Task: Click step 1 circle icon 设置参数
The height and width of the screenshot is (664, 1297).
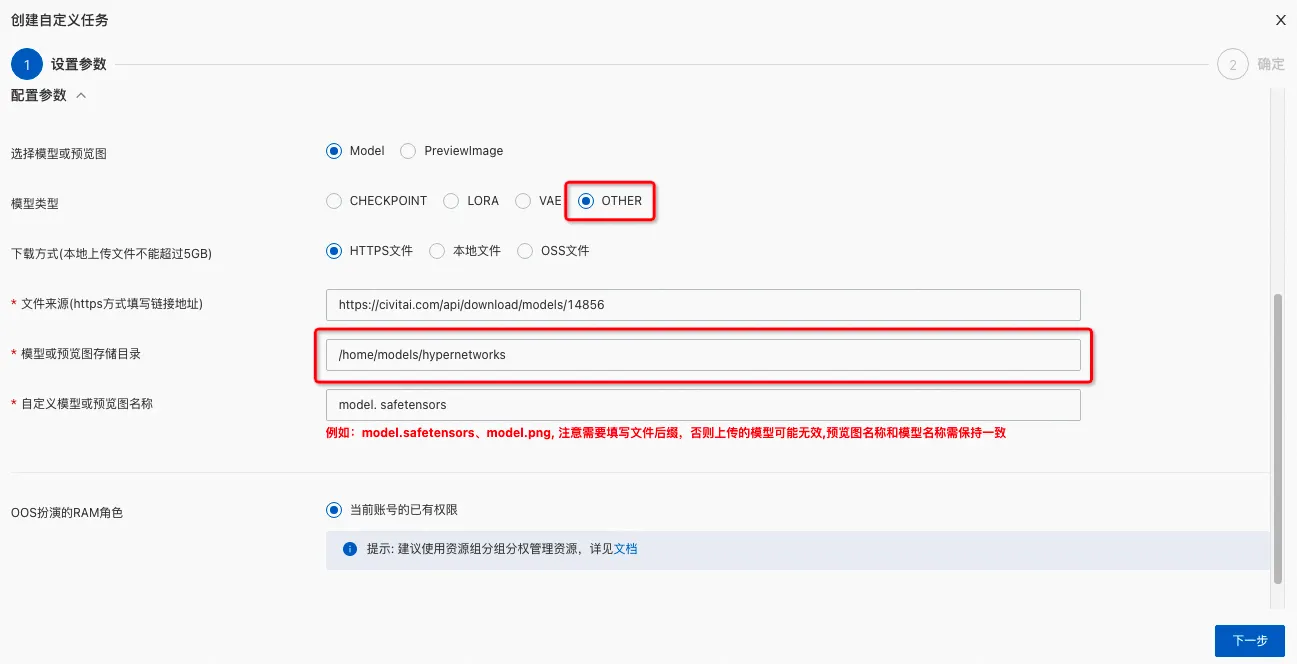Action: pyautogui.click(x=27, y=64)
